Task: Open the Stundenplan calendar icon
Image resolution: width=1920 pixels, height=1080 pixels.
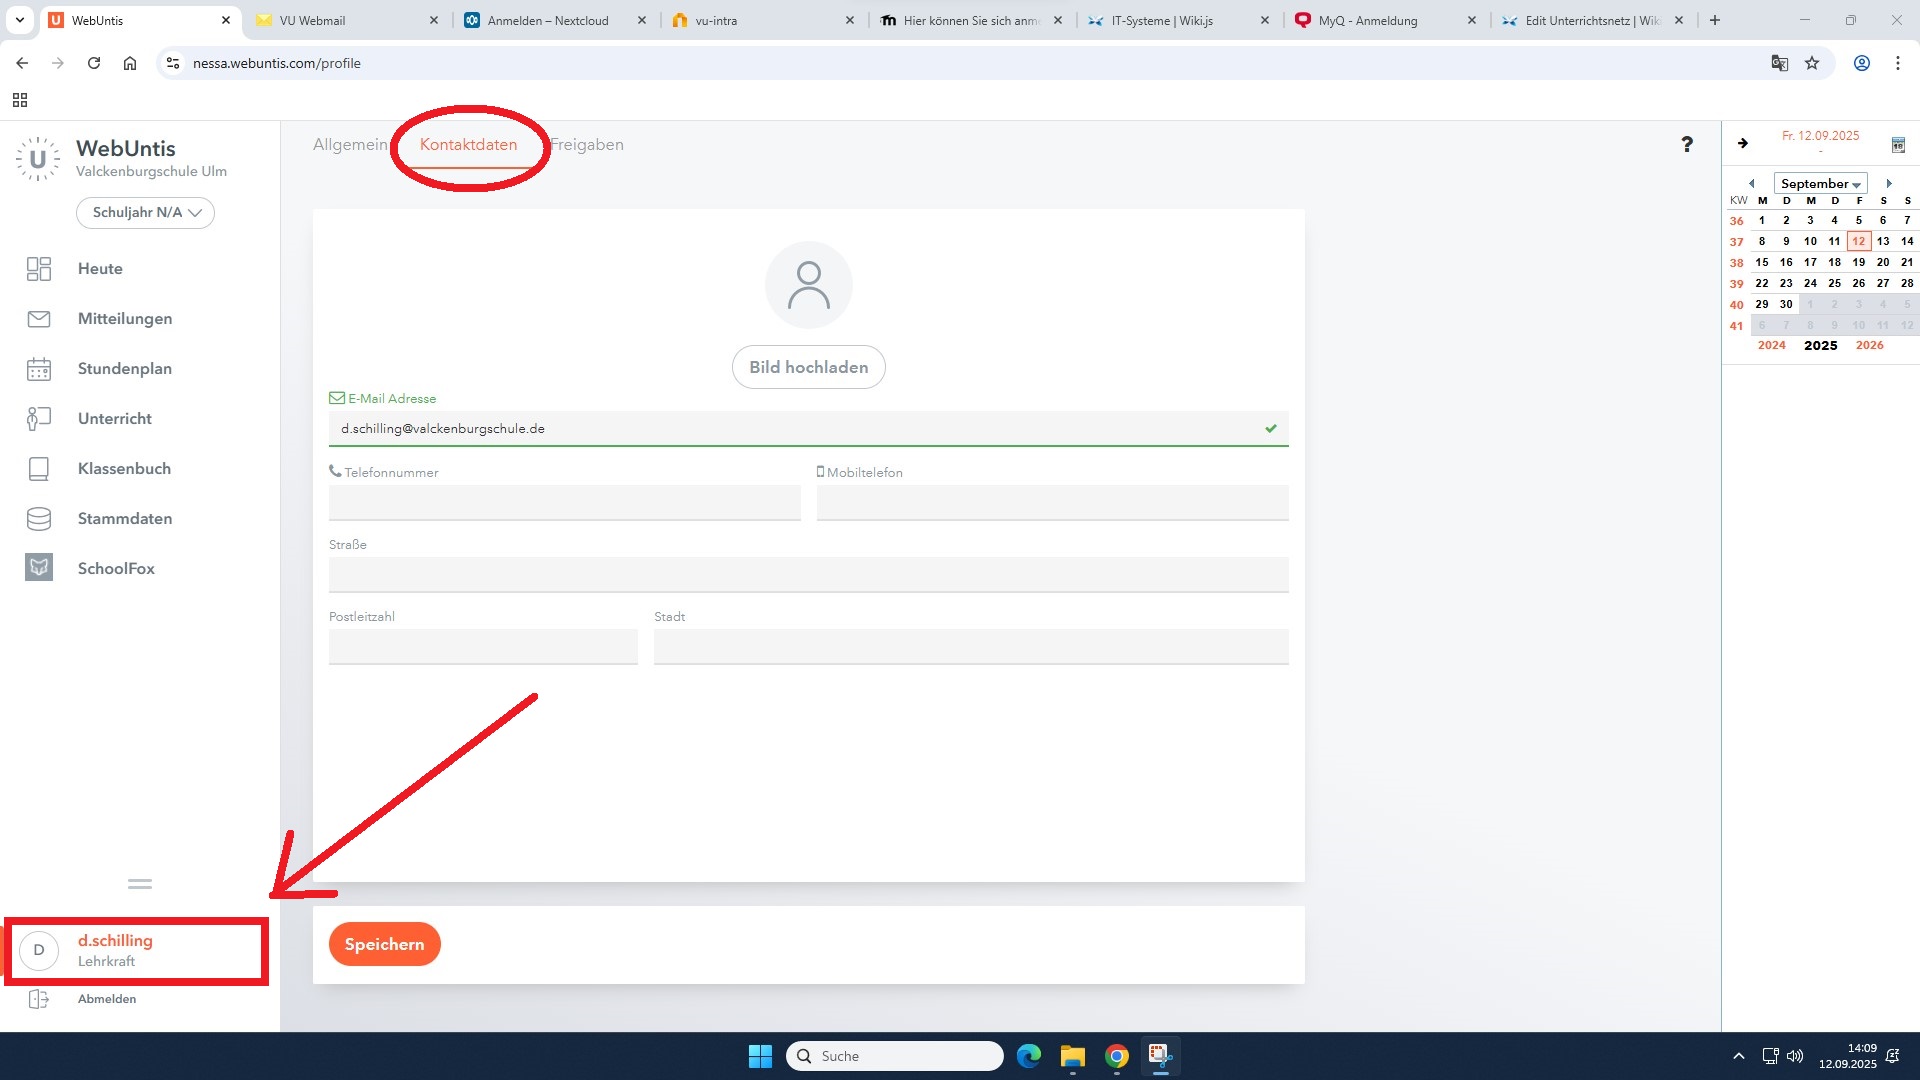Action: [x=39, y=369]
